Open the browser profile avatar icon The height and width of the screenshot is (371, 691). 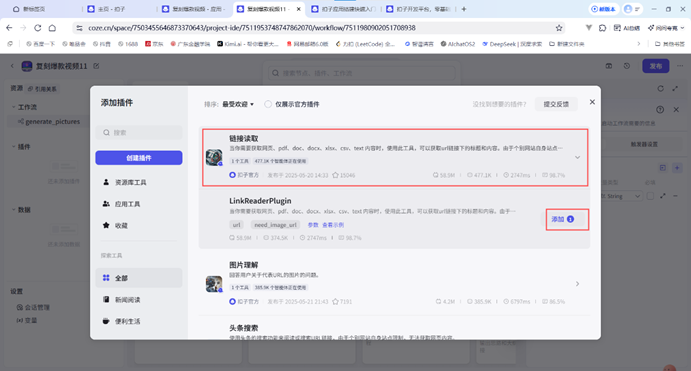pos(628,9)
